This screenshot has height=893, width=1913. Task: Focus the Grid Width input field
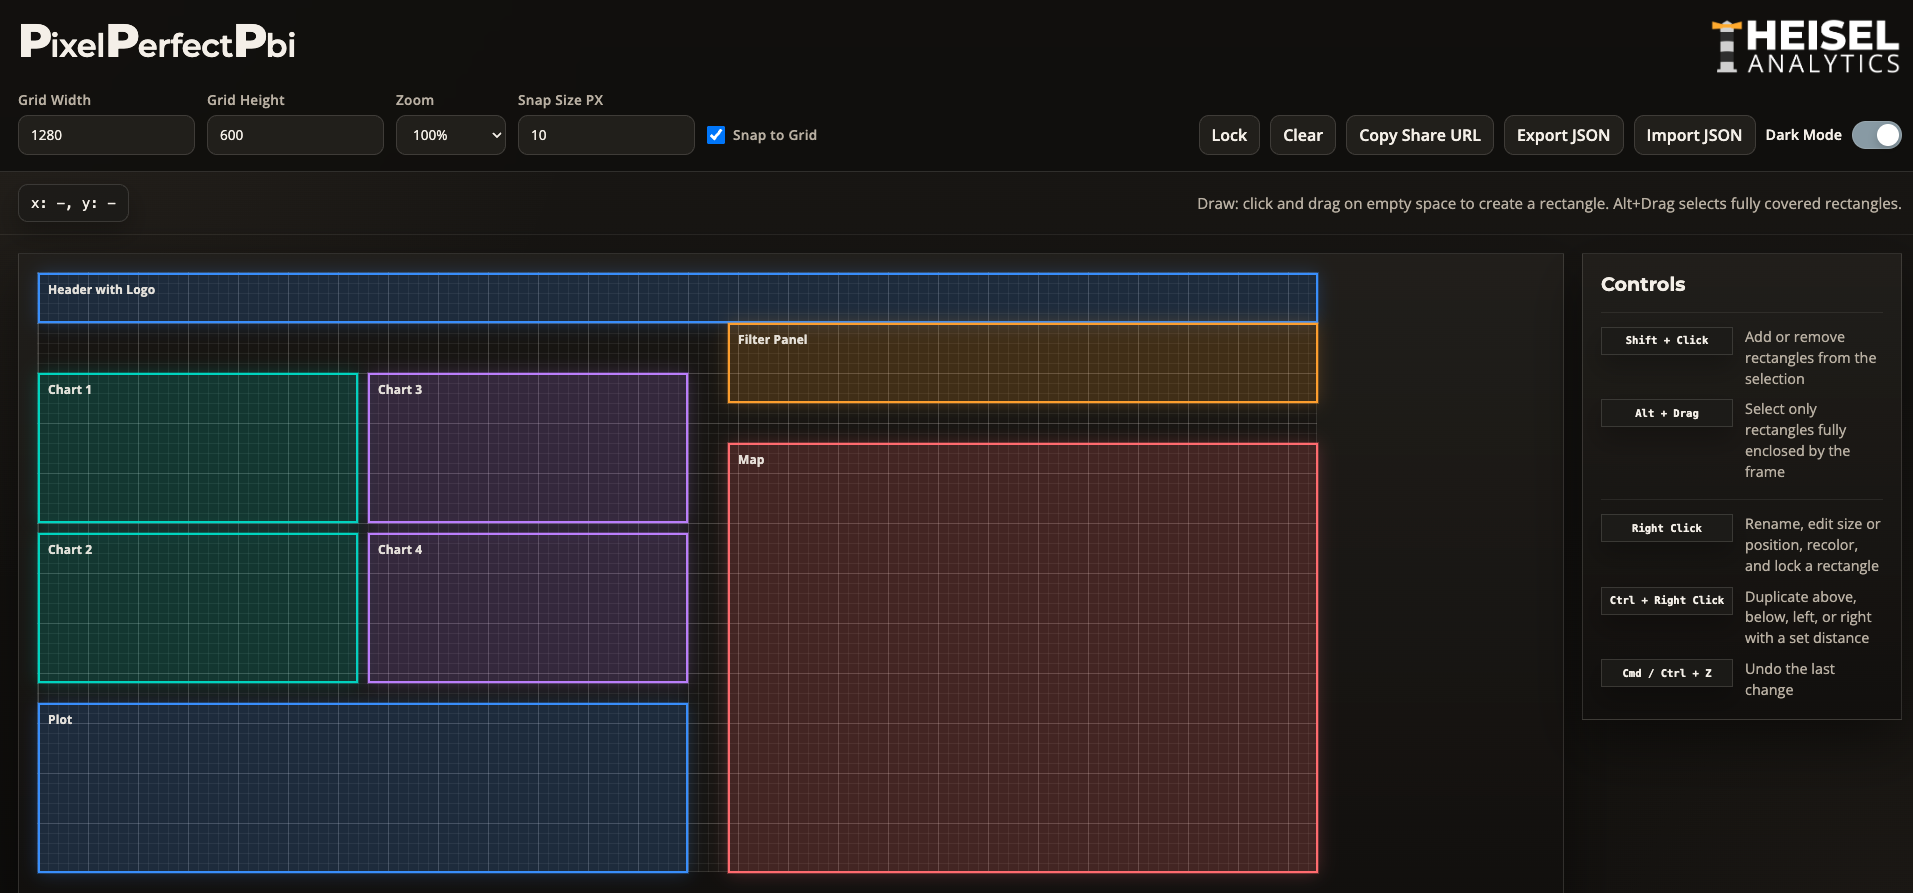(x=106, y=135)
